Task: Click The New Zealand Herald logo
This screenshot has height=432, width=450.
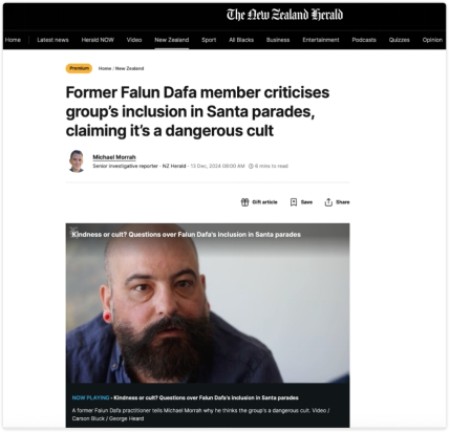Action: pos(285,15)
